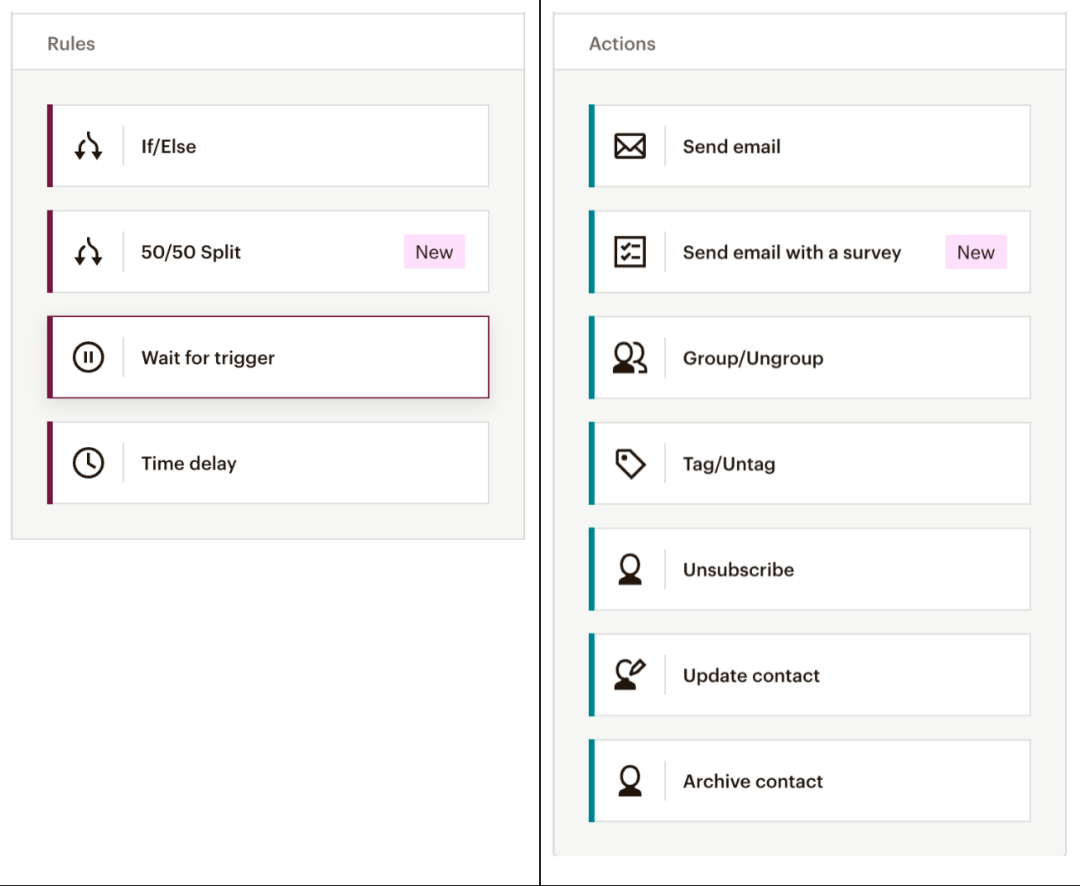Add the Time delay rule label
This screenshot has width=1080, height=886.
(189, 463)
